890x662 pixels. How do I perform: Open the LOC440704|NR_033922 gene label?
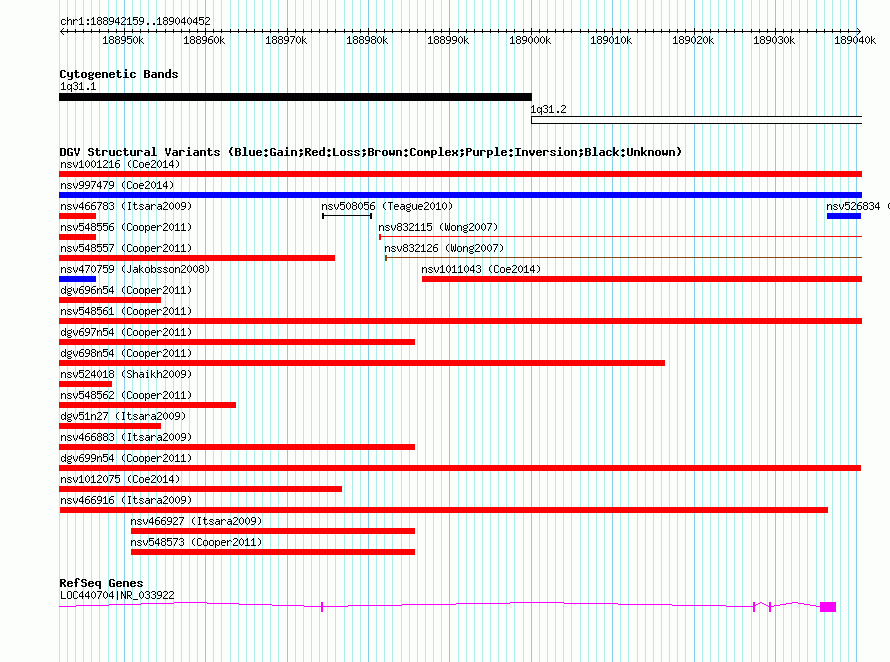pos(117,596)
